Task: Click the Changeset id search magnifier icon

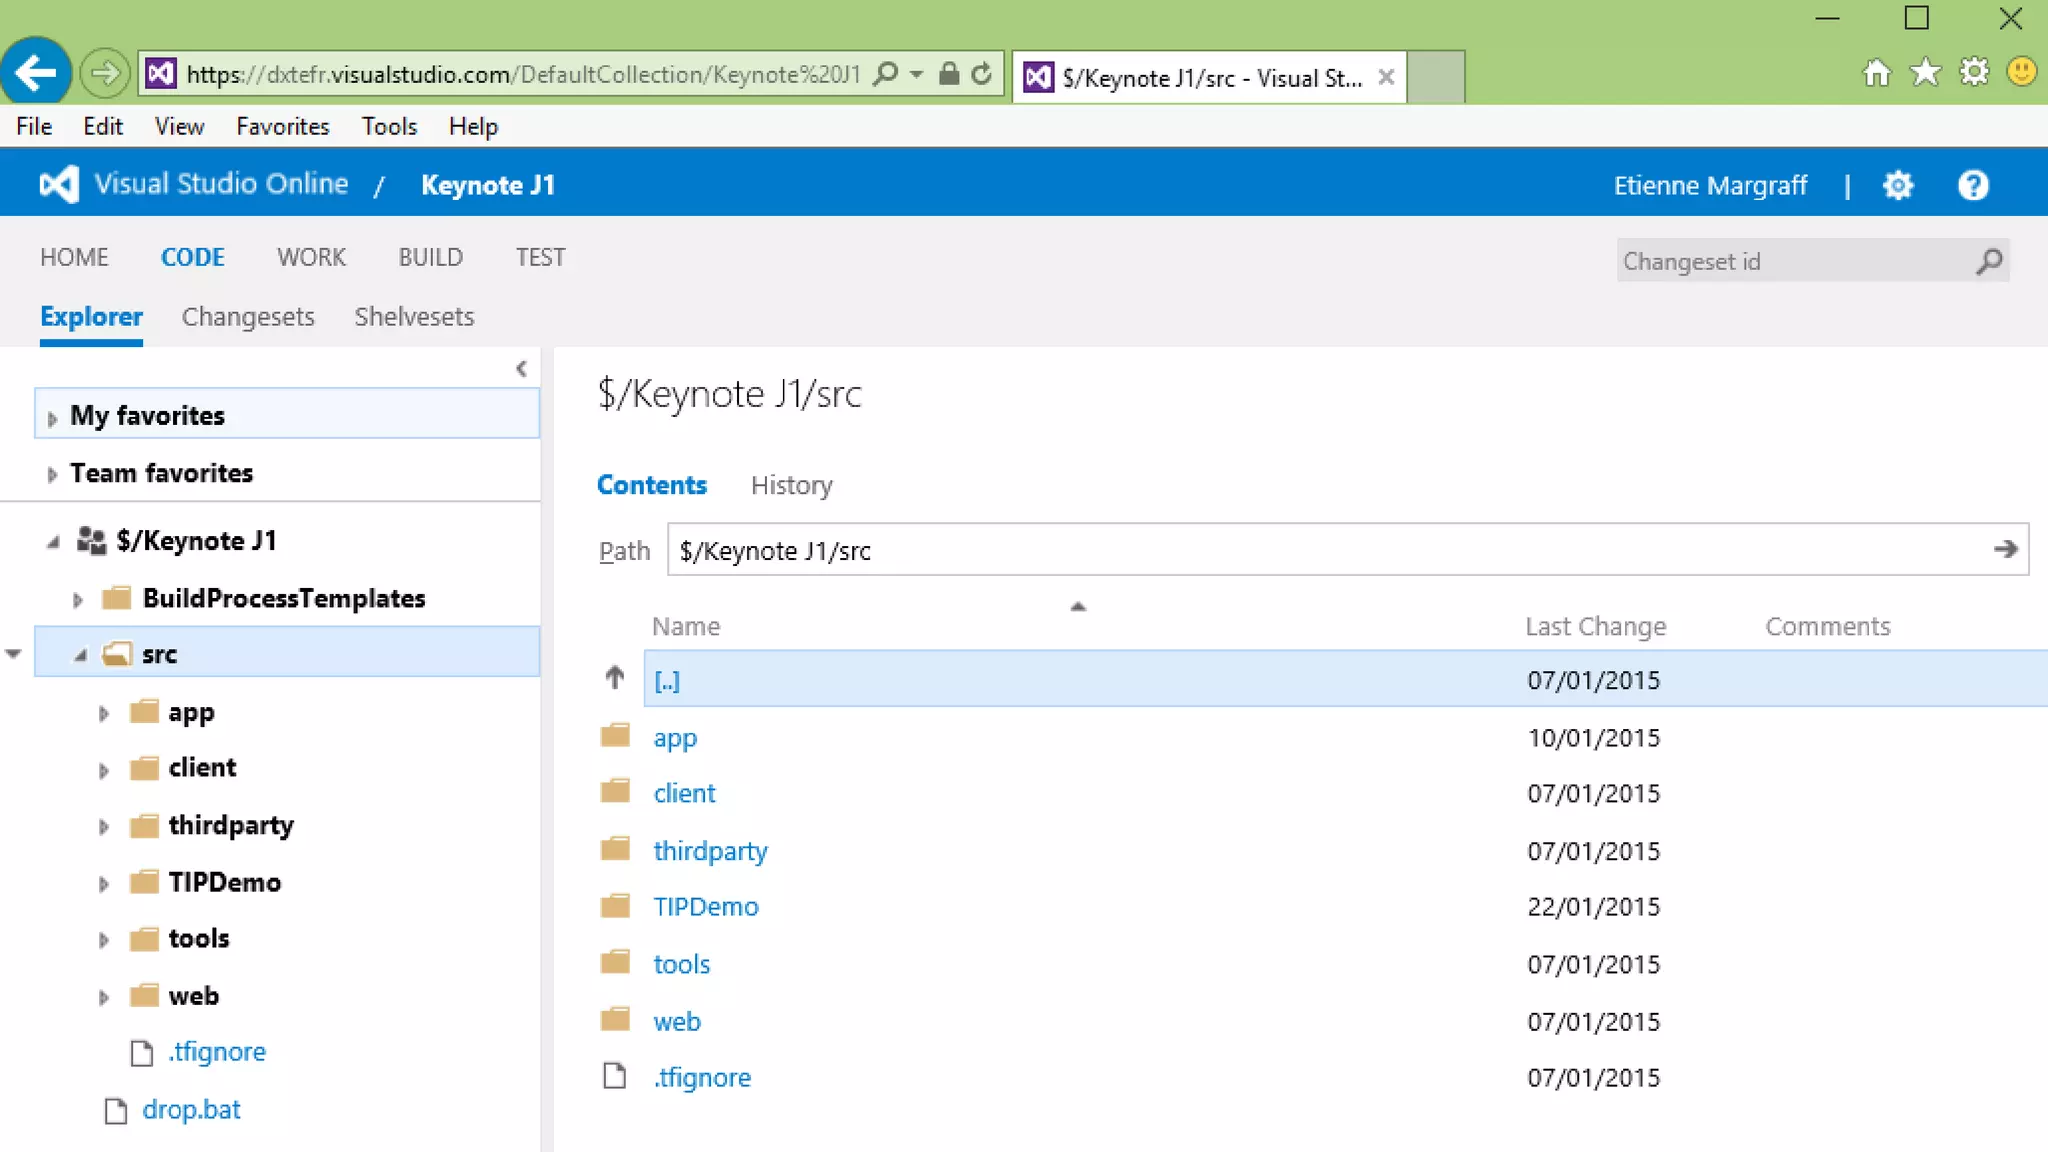Action: coord(1989,262)
